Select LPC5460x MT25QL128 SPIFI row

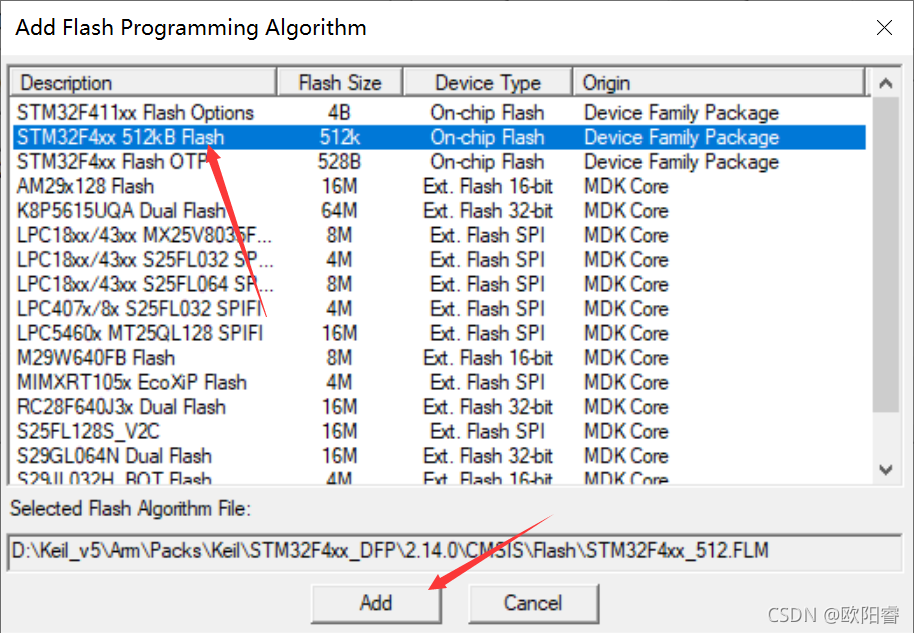point(439,333)
